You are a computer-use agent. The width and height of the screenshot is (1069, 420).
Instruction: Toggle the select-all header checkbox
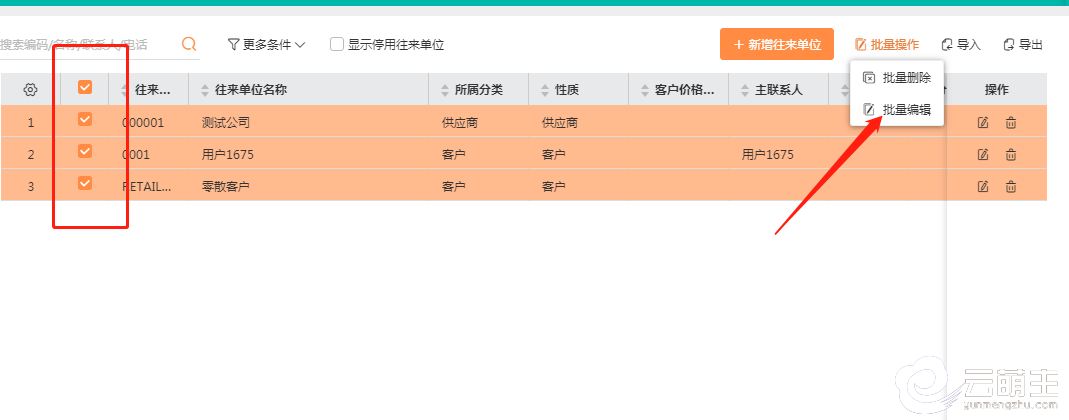click(x=85, y=88)
